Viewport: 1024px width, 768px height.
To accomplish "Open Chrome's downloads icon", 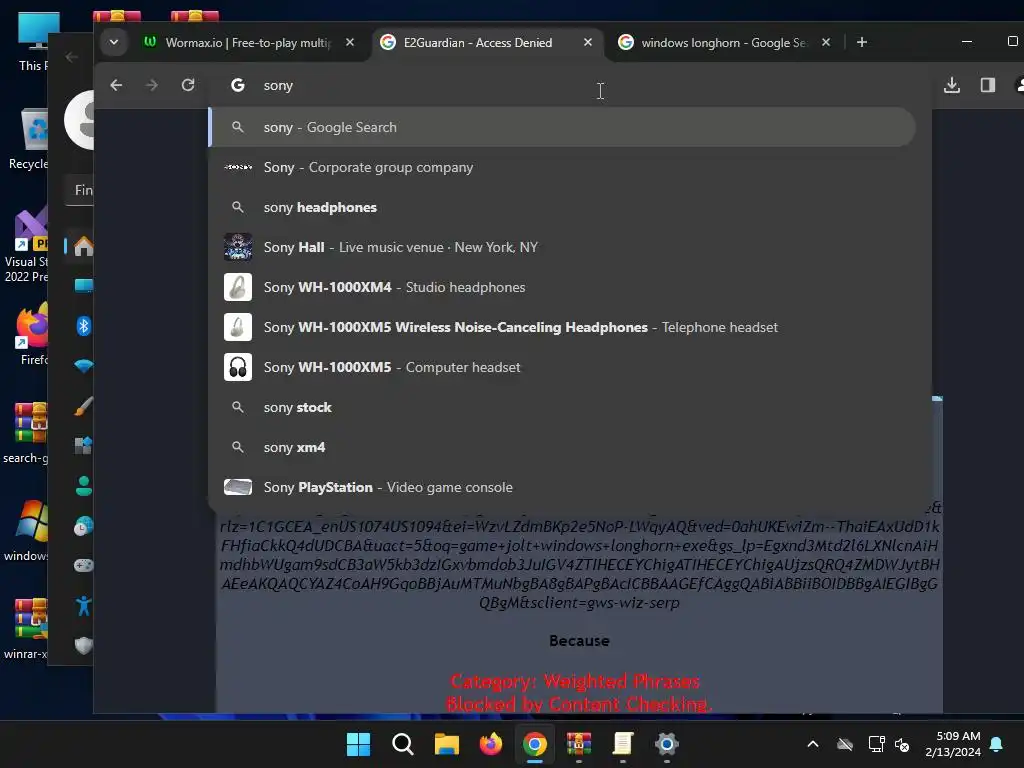I will (x=952, y=85).
